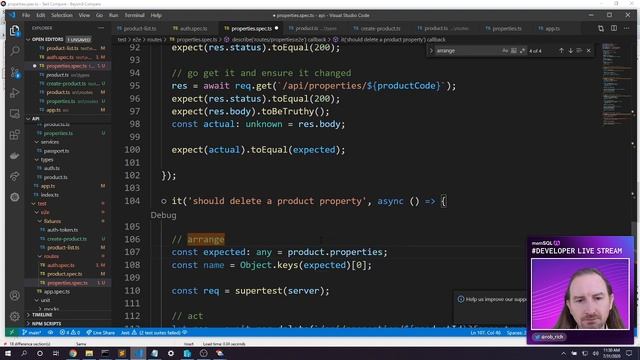The height and width of the screenshot is (360, 640).
Task: Open Task View on the taskbar
Action: (x=56, y=353)
